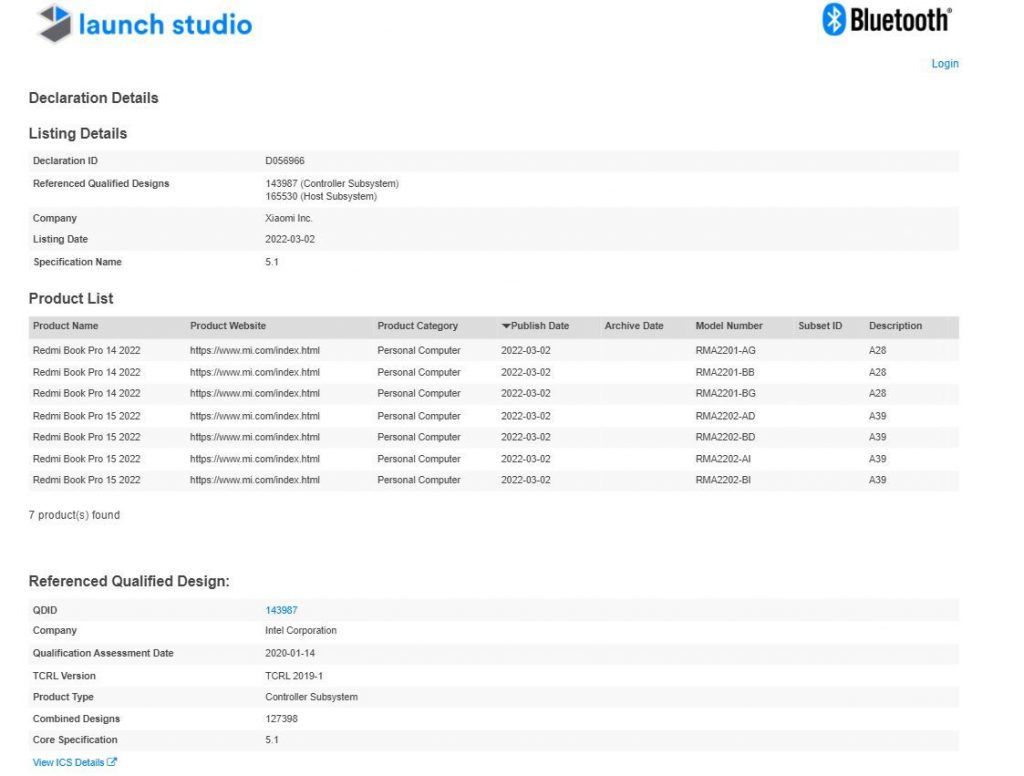Sort by Publish Date column arrow
The image size is (1024, 776).
tap(505, 326)
